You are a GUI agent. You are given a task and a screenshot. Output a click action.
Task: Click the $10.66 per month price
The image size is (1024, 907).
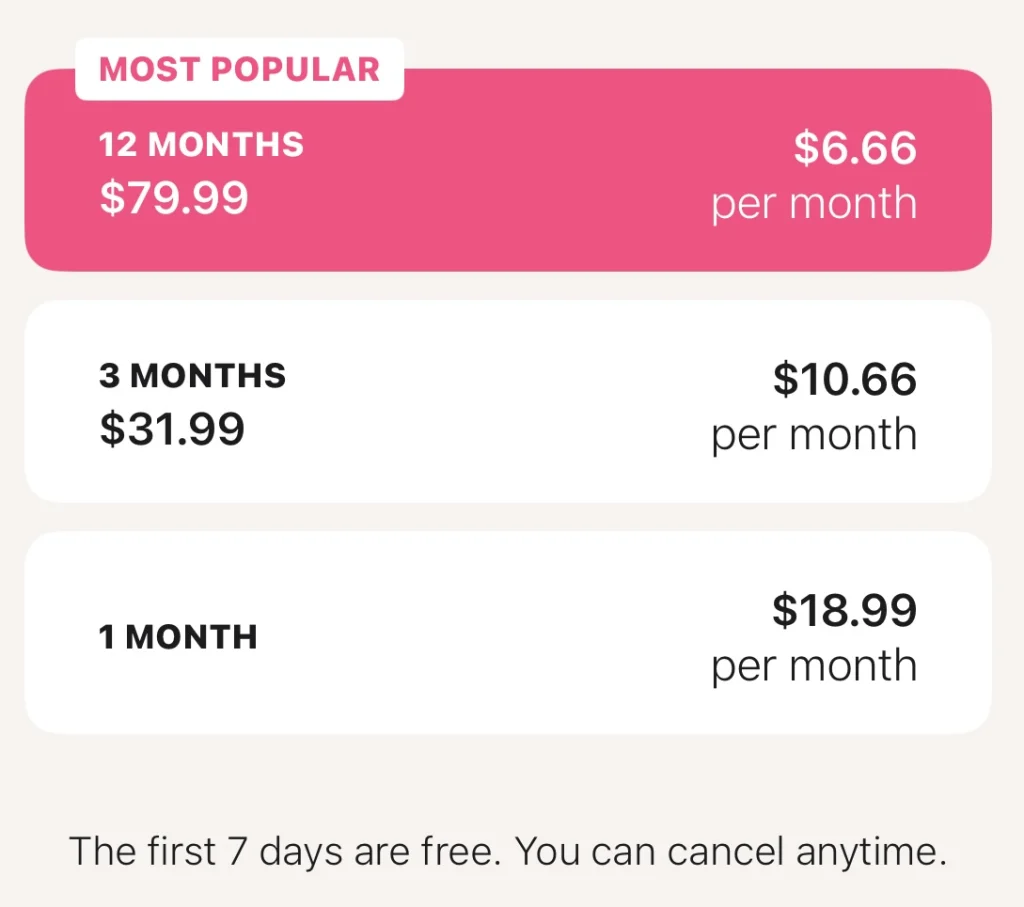tap(844, 380)
